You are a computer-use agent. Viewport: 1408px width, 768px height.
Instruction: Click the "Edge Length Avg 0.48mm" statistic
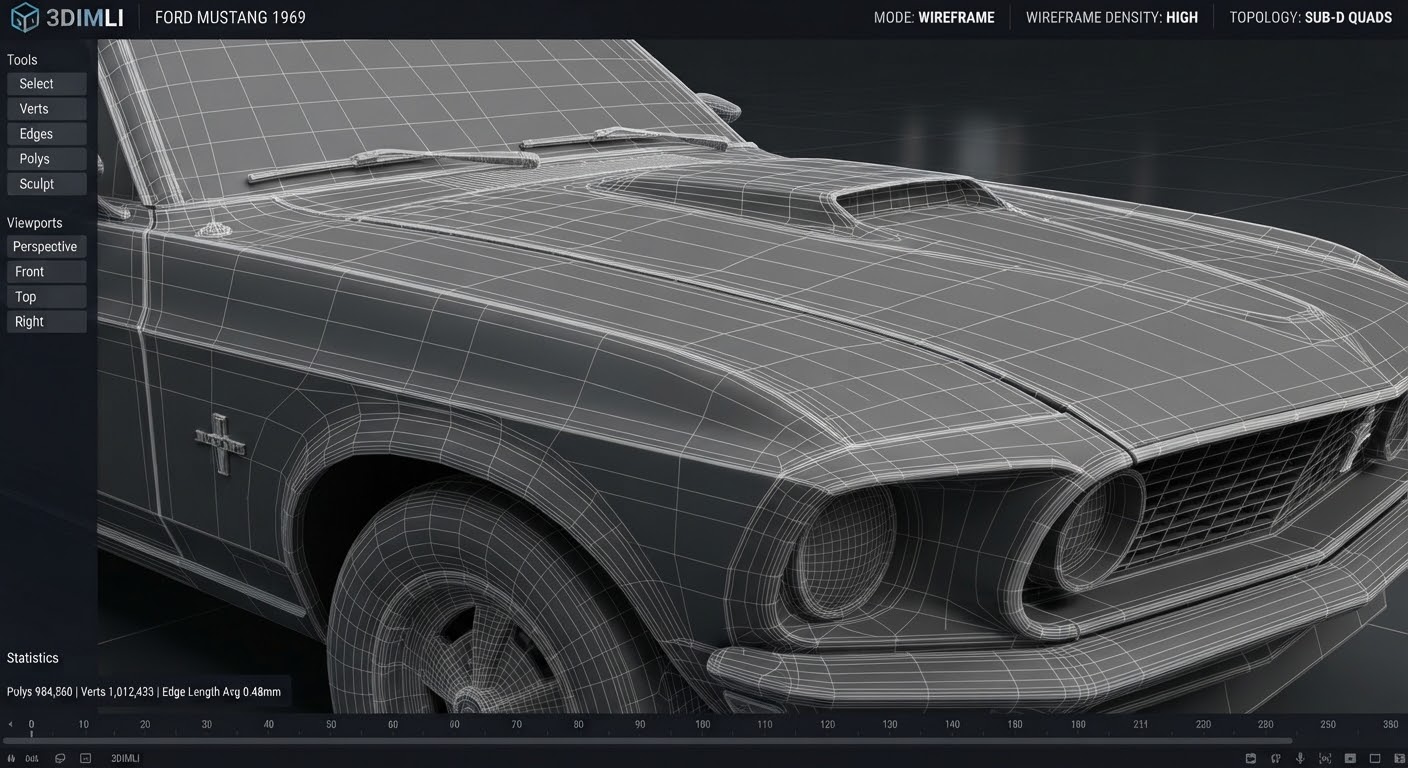point(222,691)
